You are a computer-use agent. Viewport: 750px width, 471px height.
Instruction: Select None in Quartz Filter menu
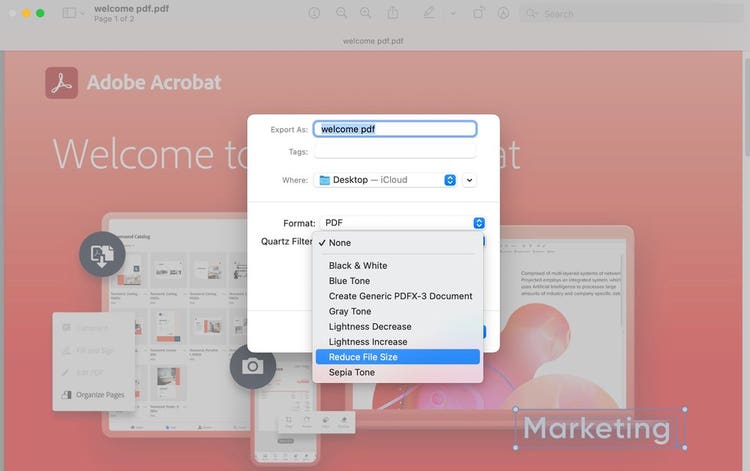pos(397,243)
